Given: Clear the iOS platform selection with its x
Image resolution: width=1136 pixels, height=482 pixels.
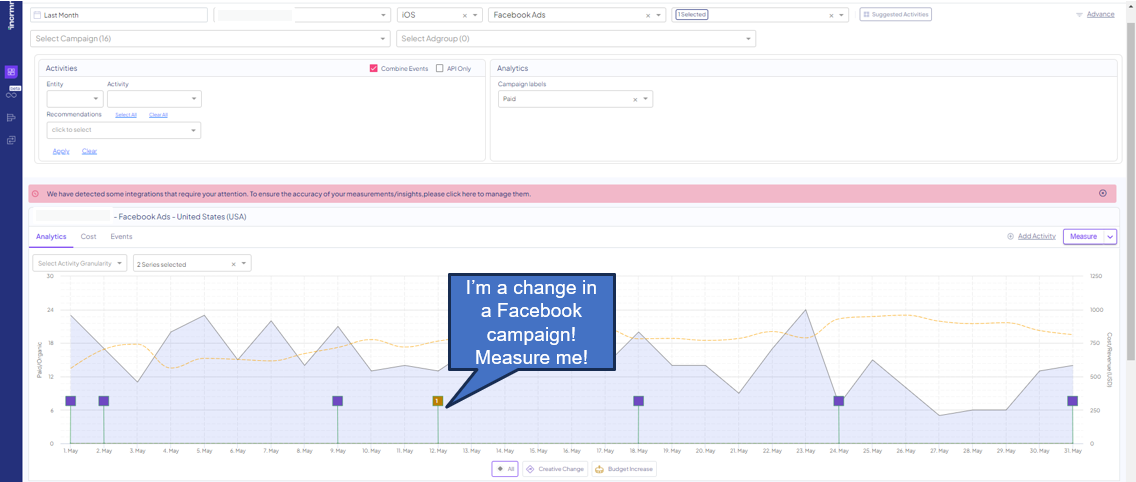Looking at the screenshot, I should coord(465,15).
